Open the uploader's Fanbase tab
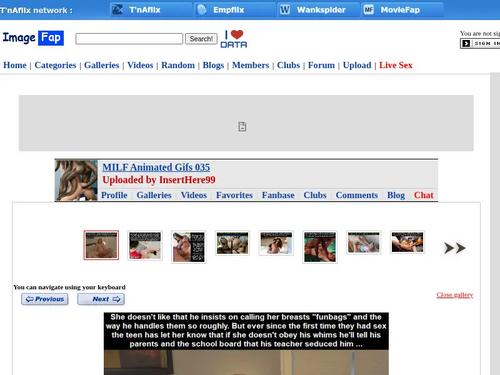This screenshot has width=500, height=375. point(278,195)
